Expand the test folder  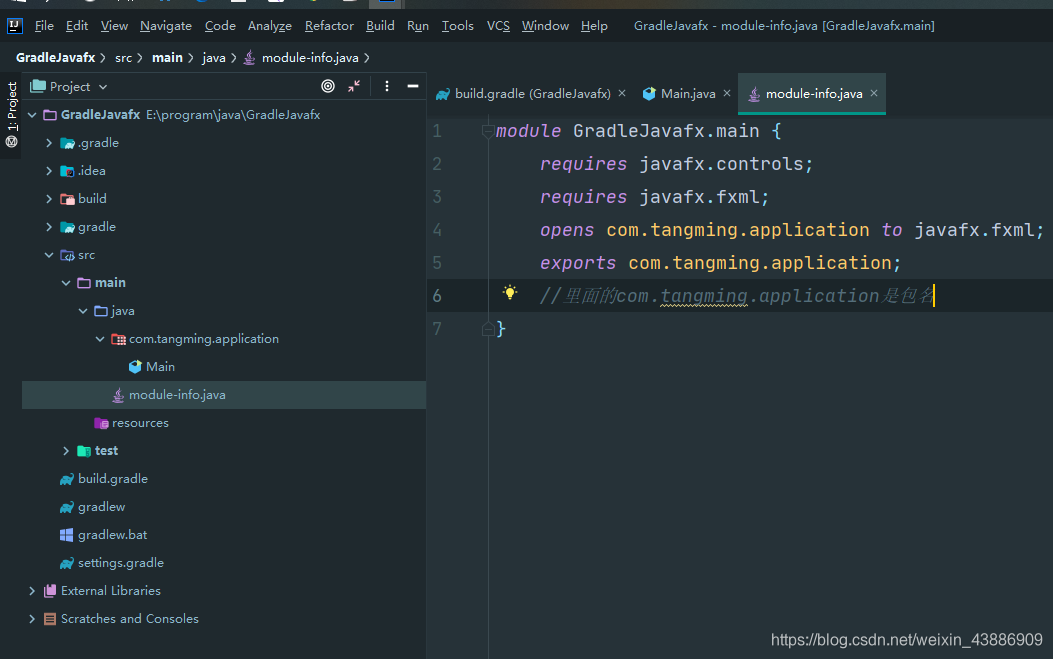click(66, 451)
